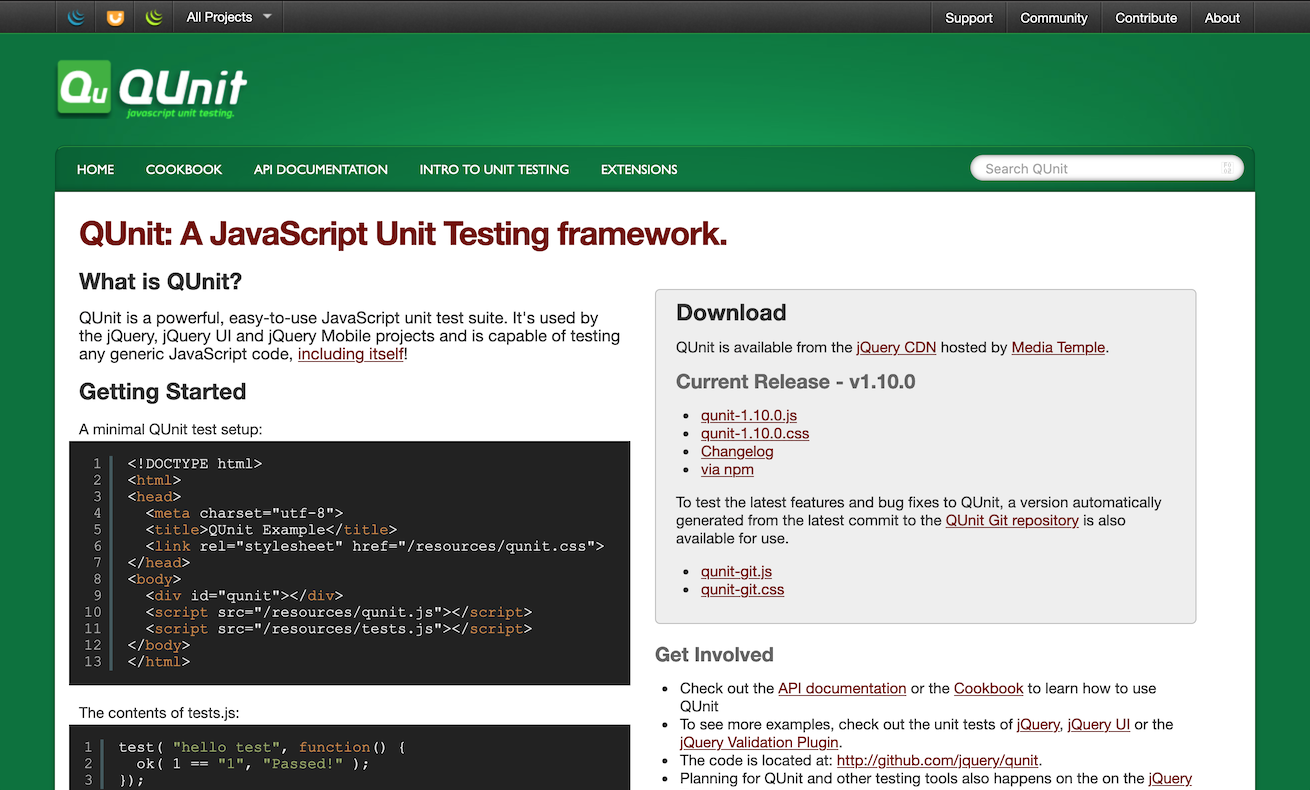The width and height of the screenshot is (1310, 790).
Task: Open the API DOCUMENTATION tab
Action: pyautogui.click(x=321, y=169)
